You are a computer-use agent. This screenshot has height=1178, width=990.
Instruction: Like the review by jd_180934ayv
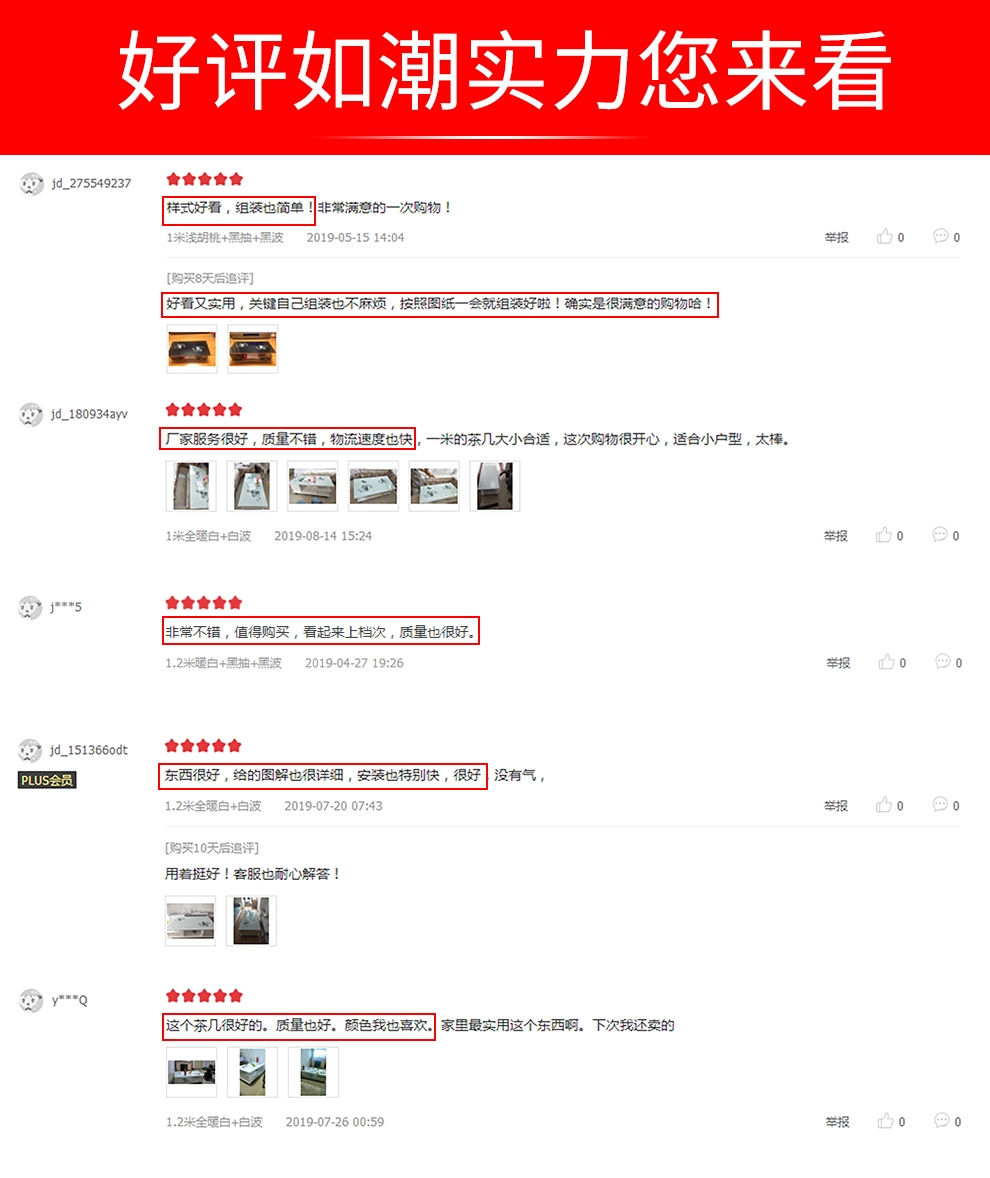pos(889,536)
